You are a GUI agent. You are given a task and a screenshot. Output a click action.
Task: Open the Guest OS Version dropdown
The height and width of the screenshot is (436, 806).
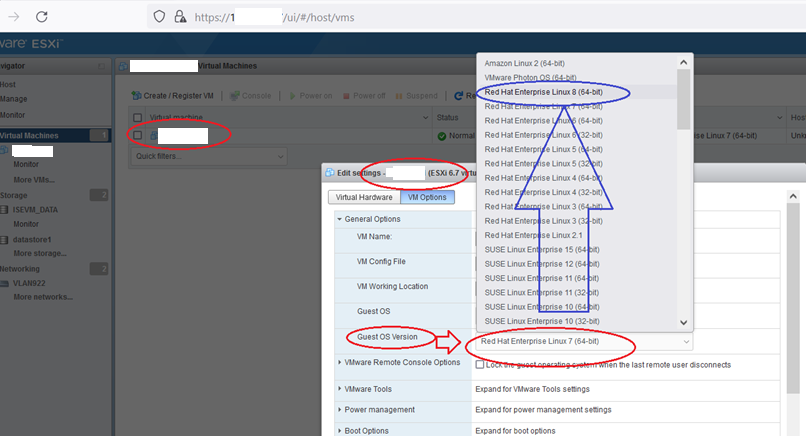pos(584,341)
